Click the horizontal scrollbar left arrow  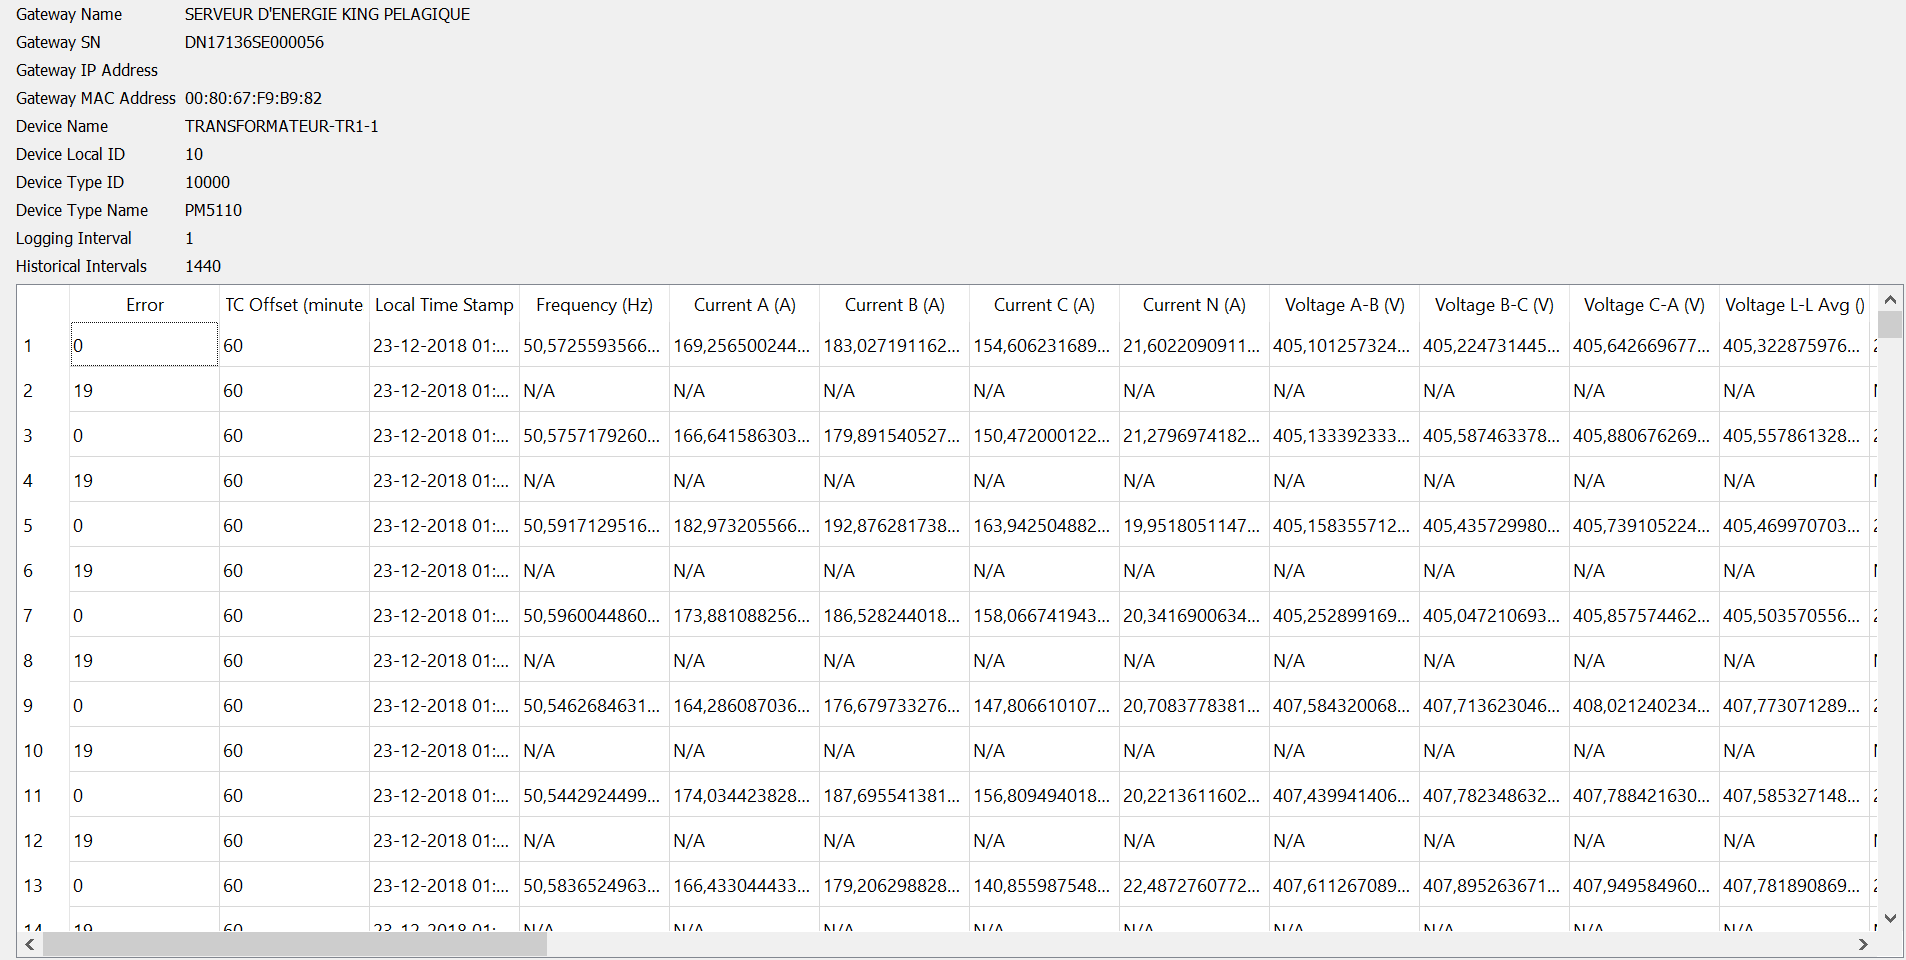click(30, 944)
